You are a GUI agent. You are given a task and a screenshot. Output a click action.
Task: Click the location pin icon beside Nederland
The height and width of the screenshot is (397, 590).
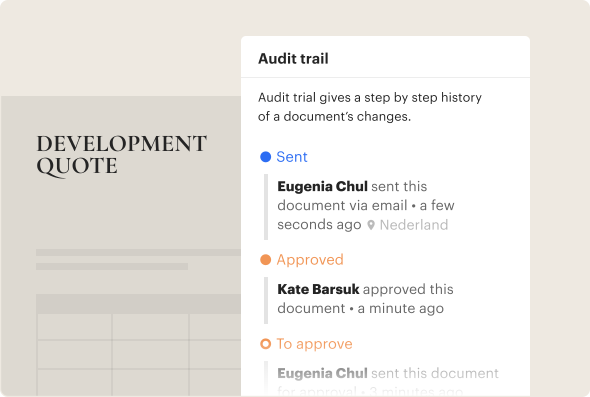[x=371, y=225]
